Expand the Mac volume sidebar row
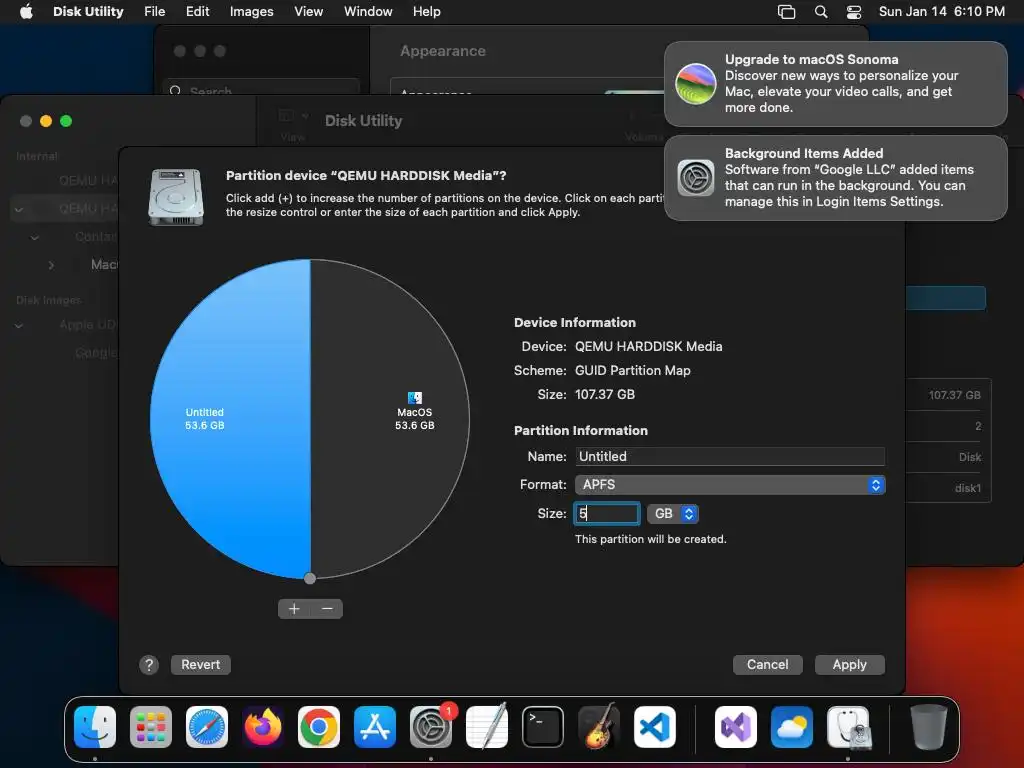1024x768 pixels. (51, 265)
